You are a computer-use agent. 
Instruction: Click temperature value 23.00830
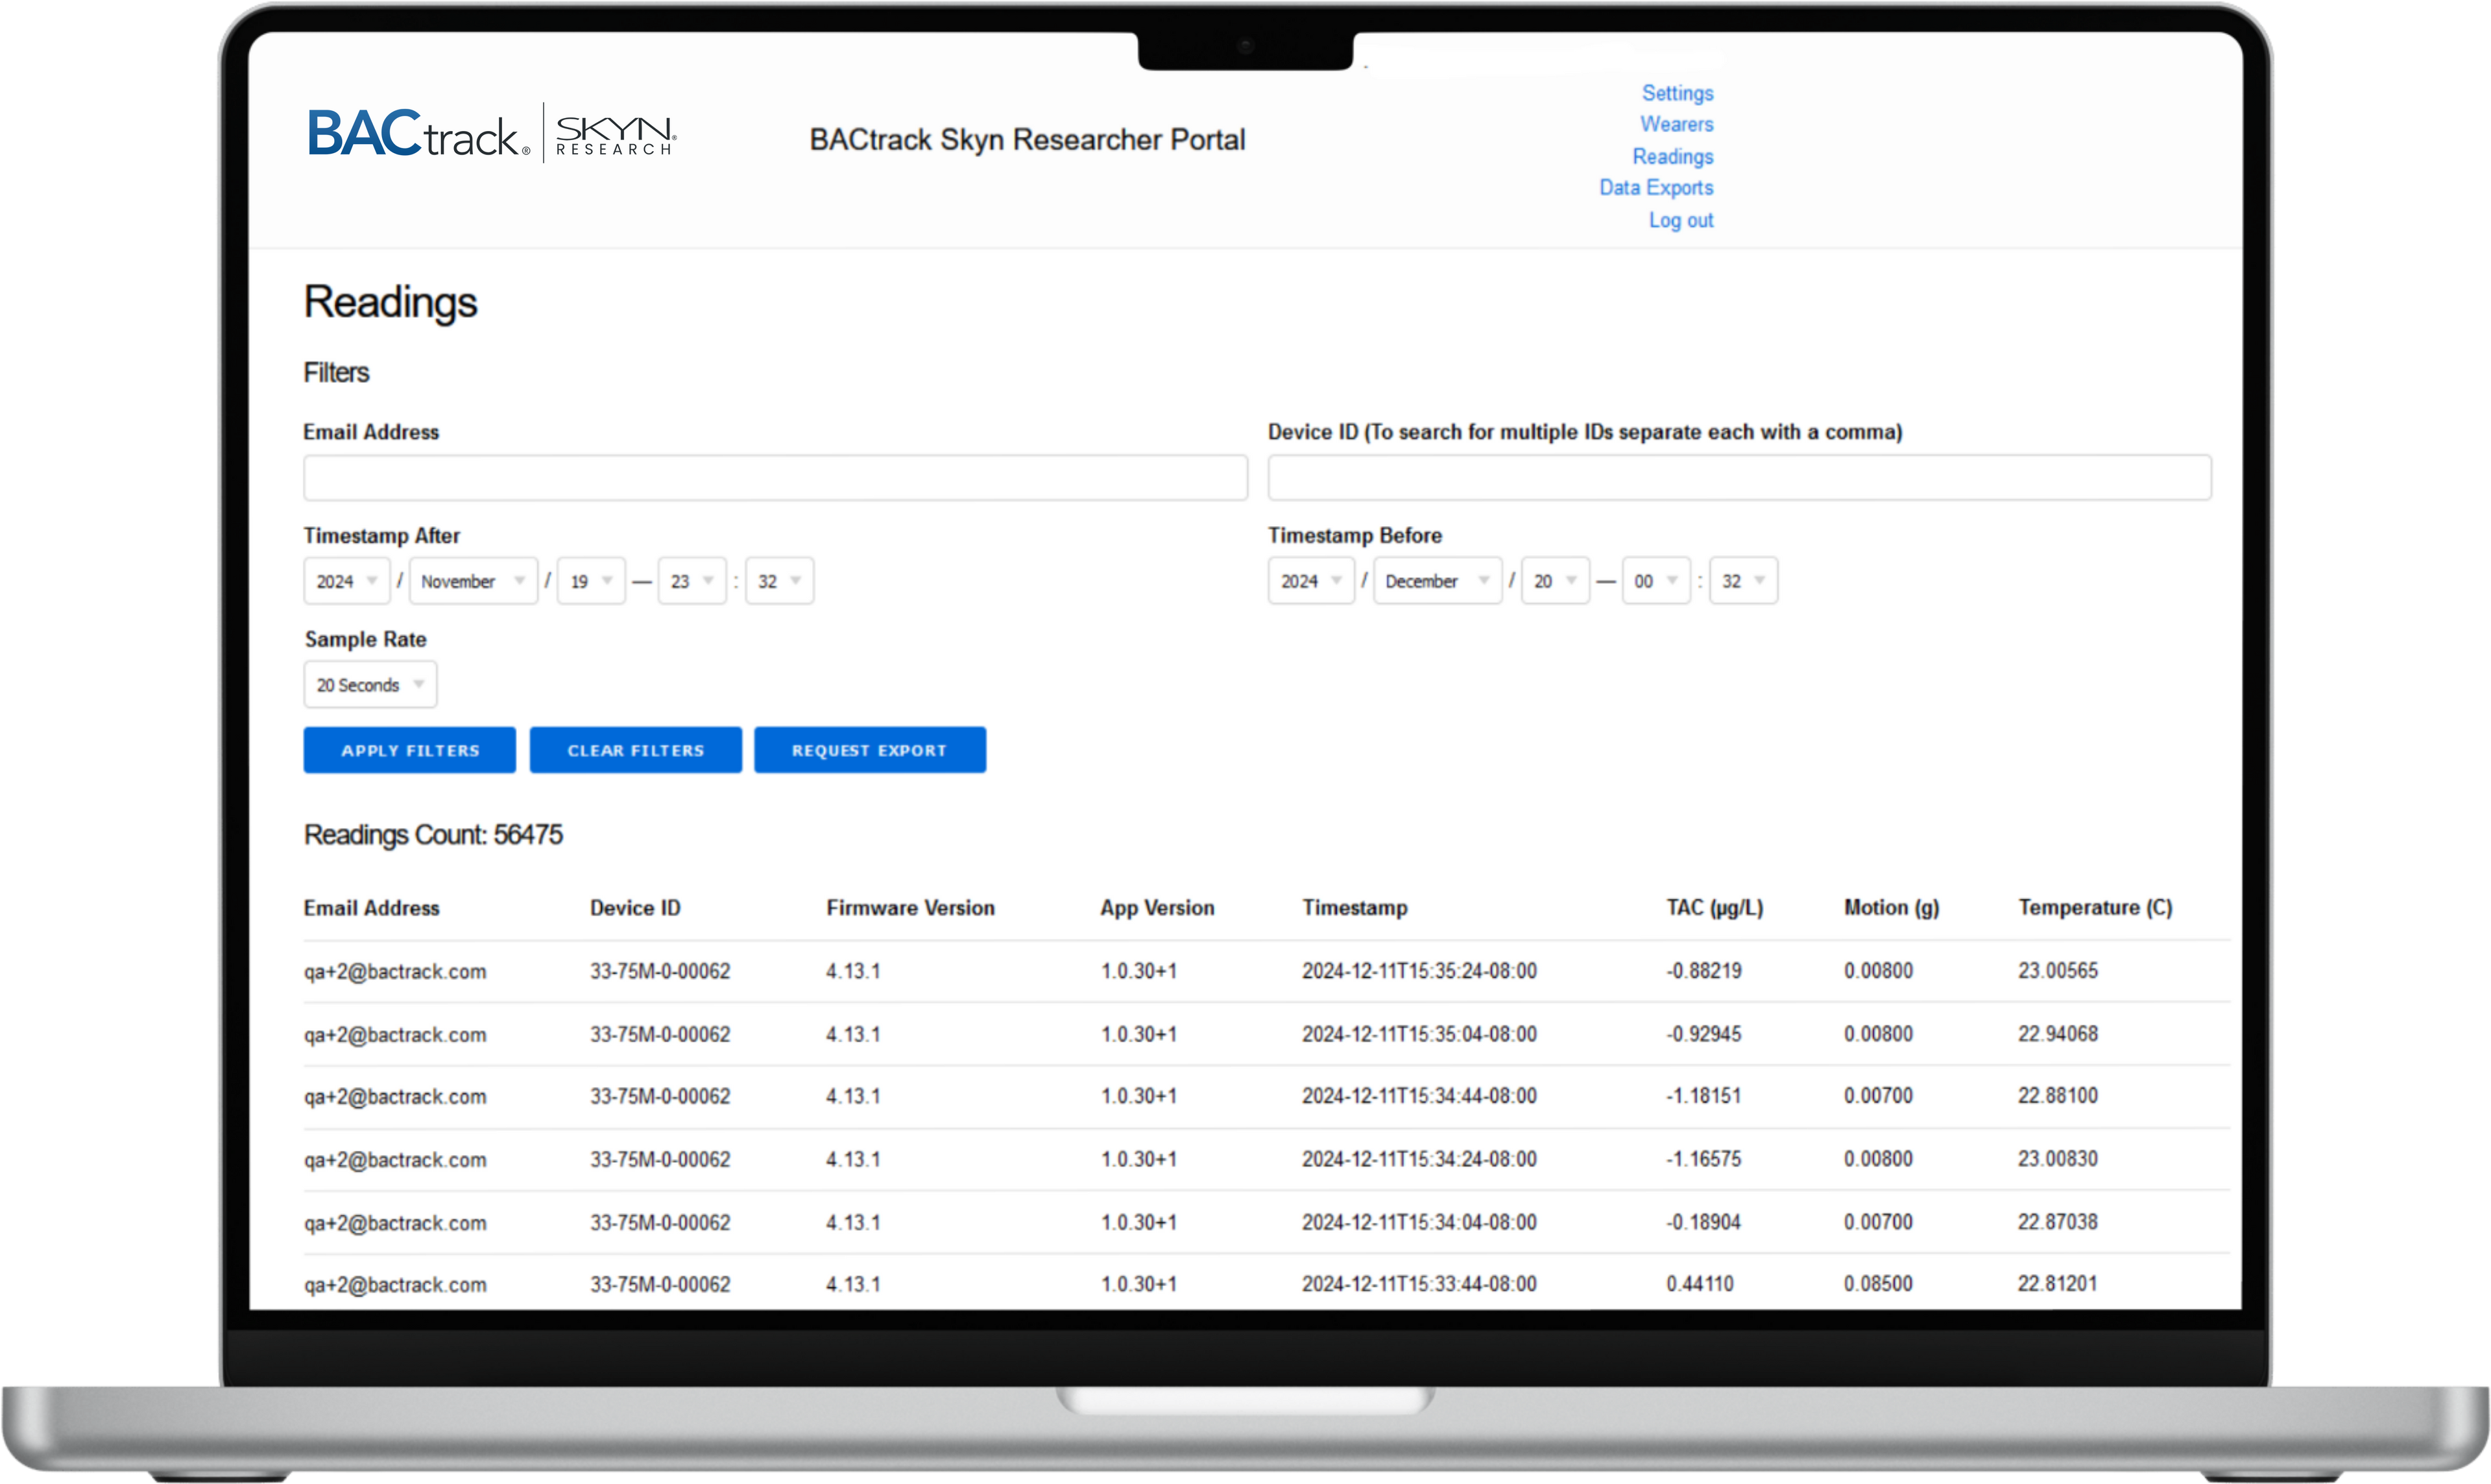click(2058, 1159)
